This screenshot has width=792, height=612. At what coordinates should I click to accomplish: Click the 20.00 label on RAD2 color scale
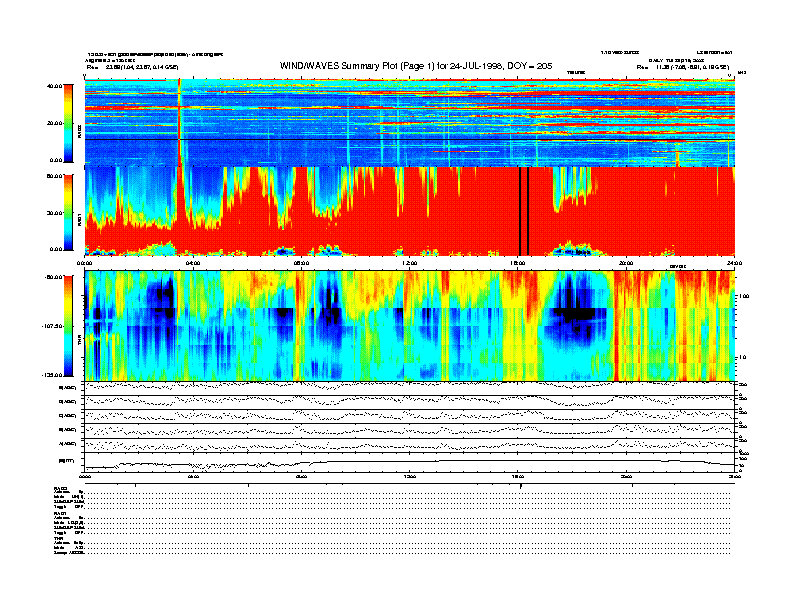tap(54, 123)
